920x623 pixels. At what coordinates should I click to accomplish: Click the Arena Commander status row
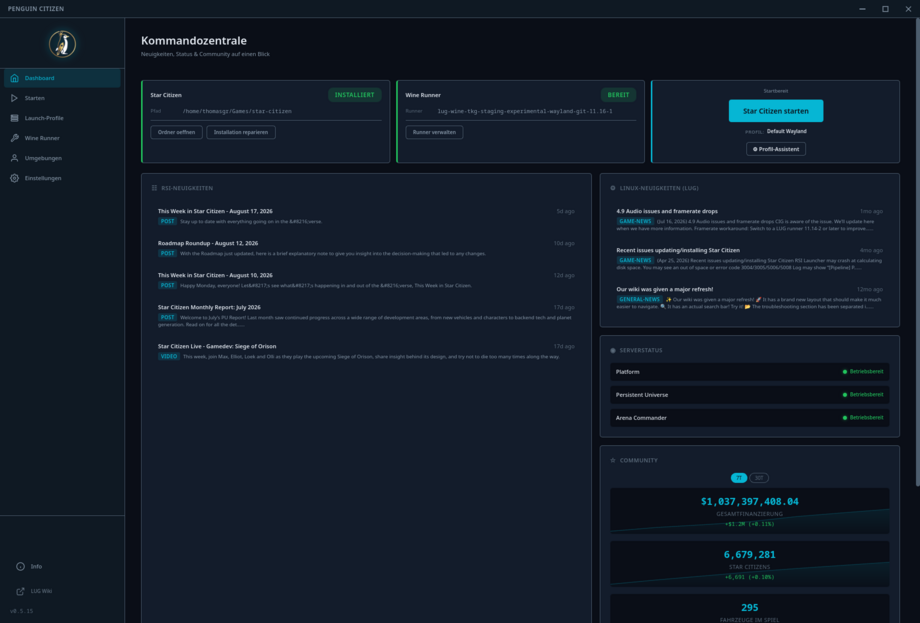click(x=749, y=418)
